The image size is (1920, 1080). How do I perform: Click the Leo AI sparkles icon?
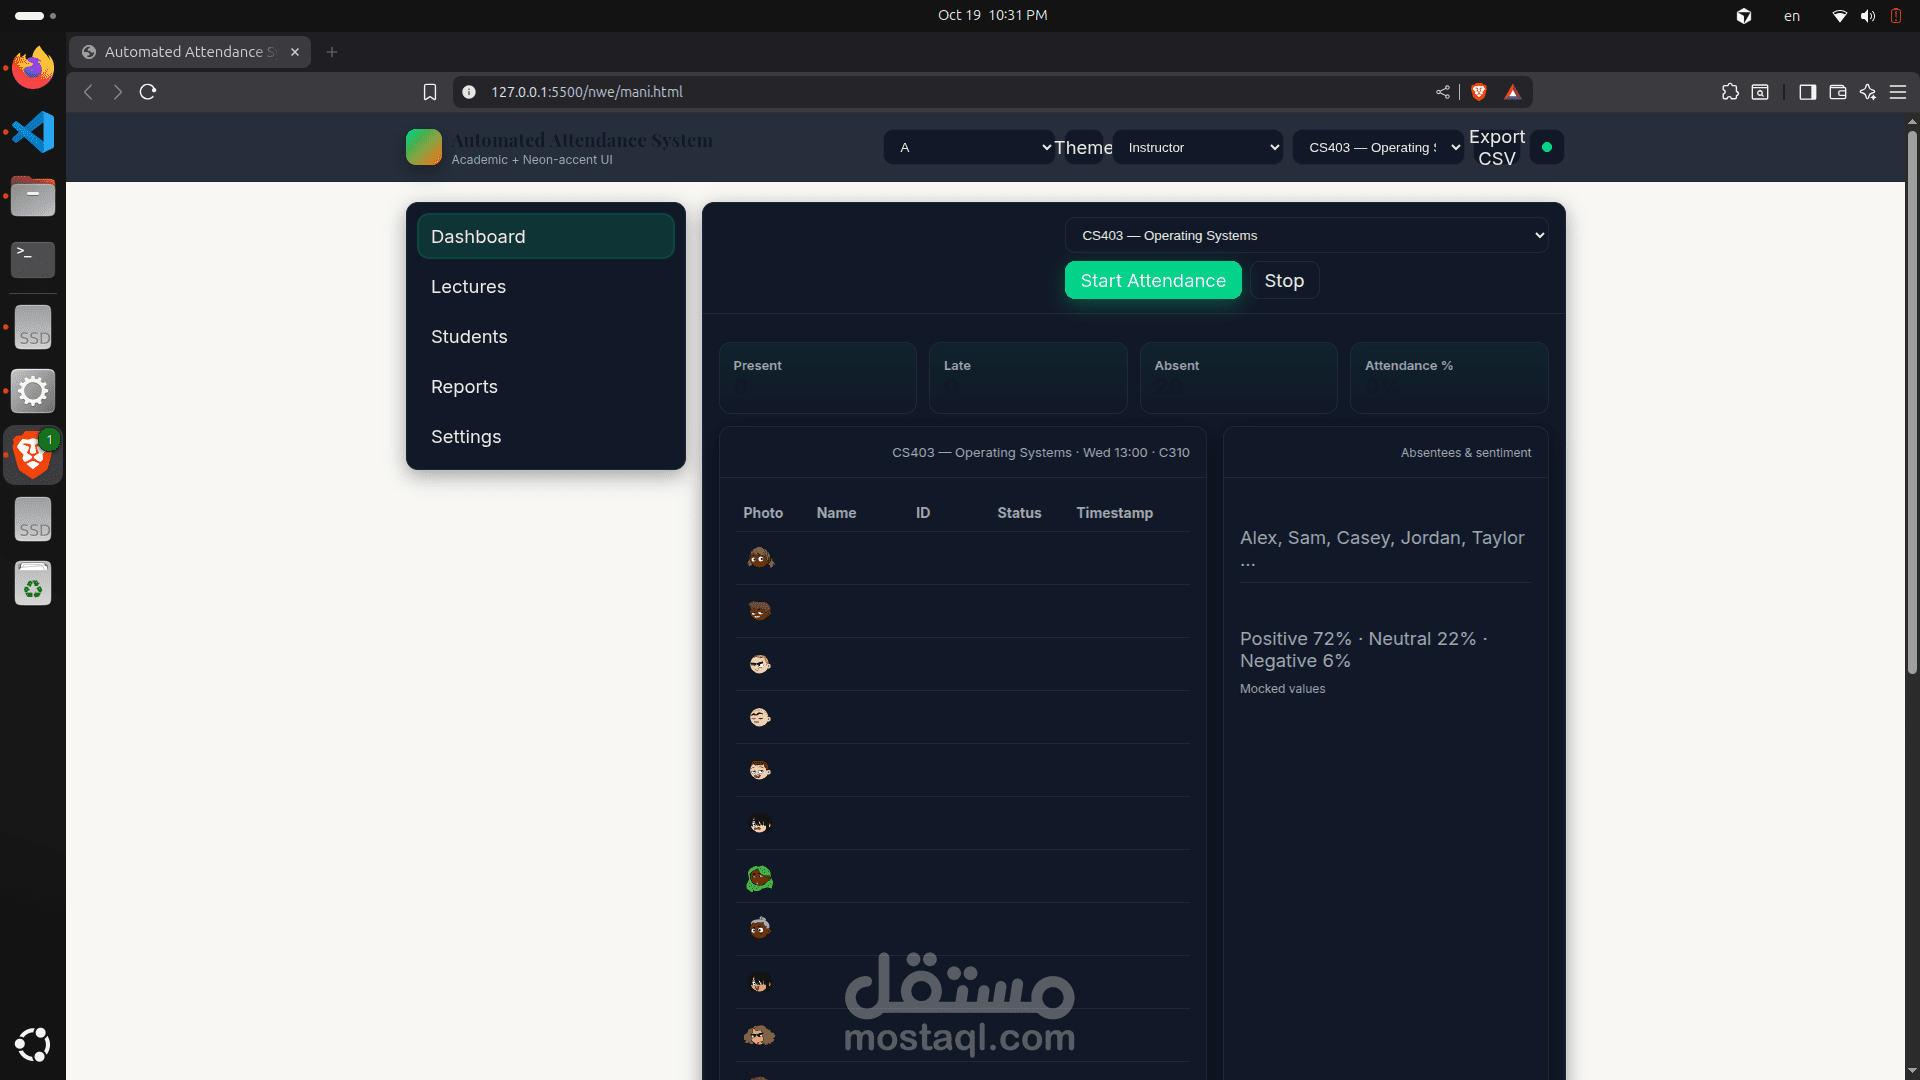pyautogui.click(x=1868, y=92)
